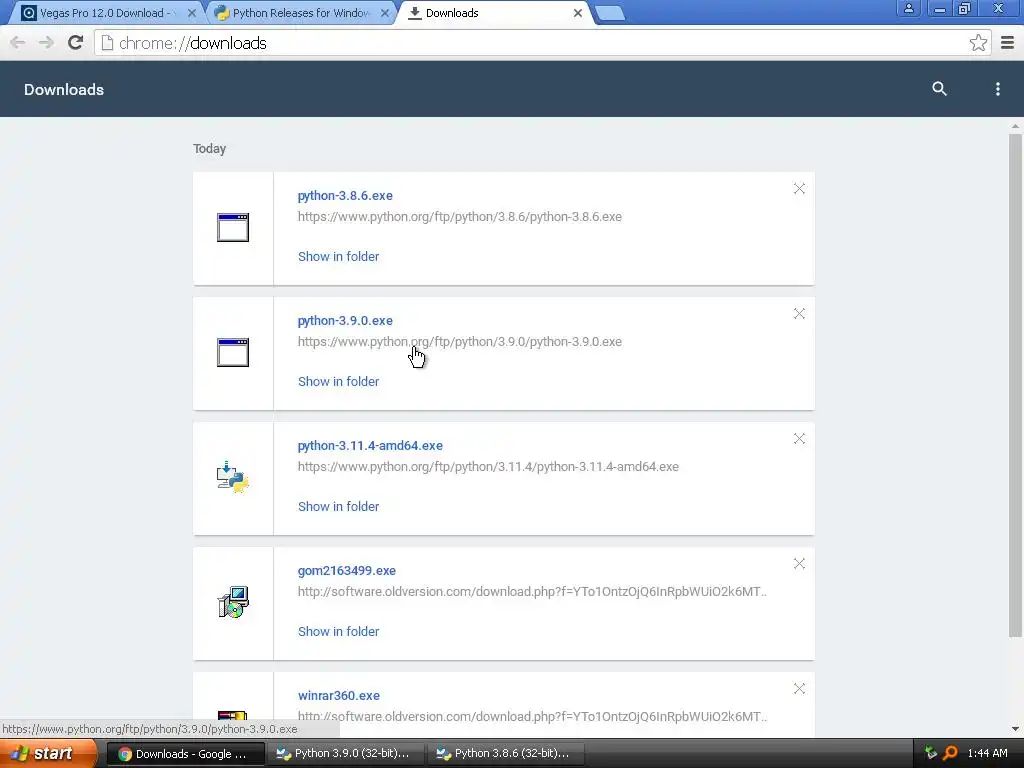Remove python-3.11.4-amd64.exe from the list
Screen dimensions: 1024x768
point(799,438)
